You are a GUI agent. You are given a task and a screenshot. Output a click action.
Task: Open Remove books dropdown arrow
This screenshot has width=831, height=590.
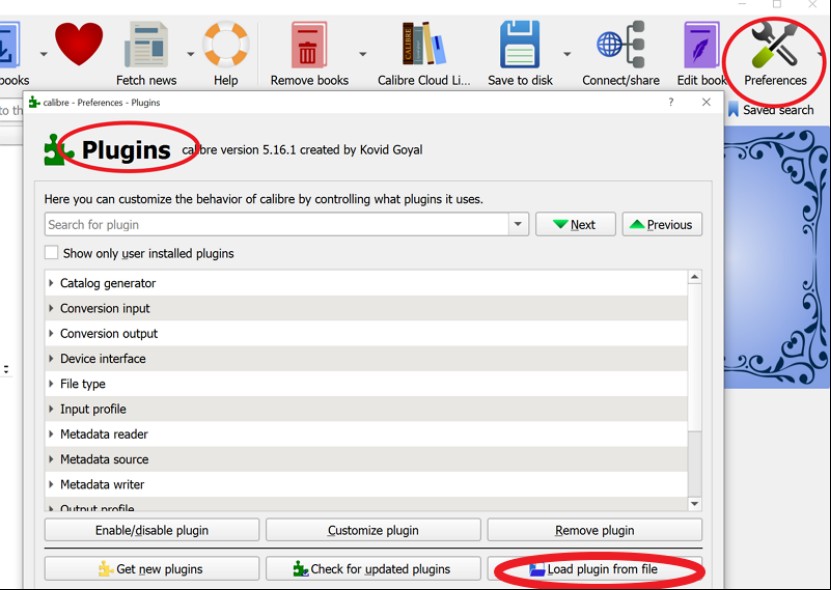[x=363, y=54]
